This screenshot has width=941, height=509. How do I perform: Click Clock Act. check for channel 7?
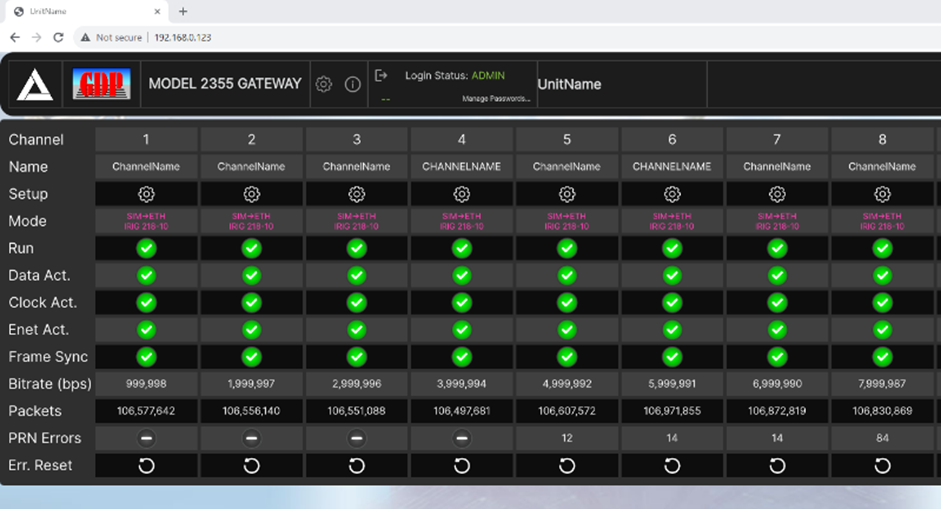[x=777, y=303]
